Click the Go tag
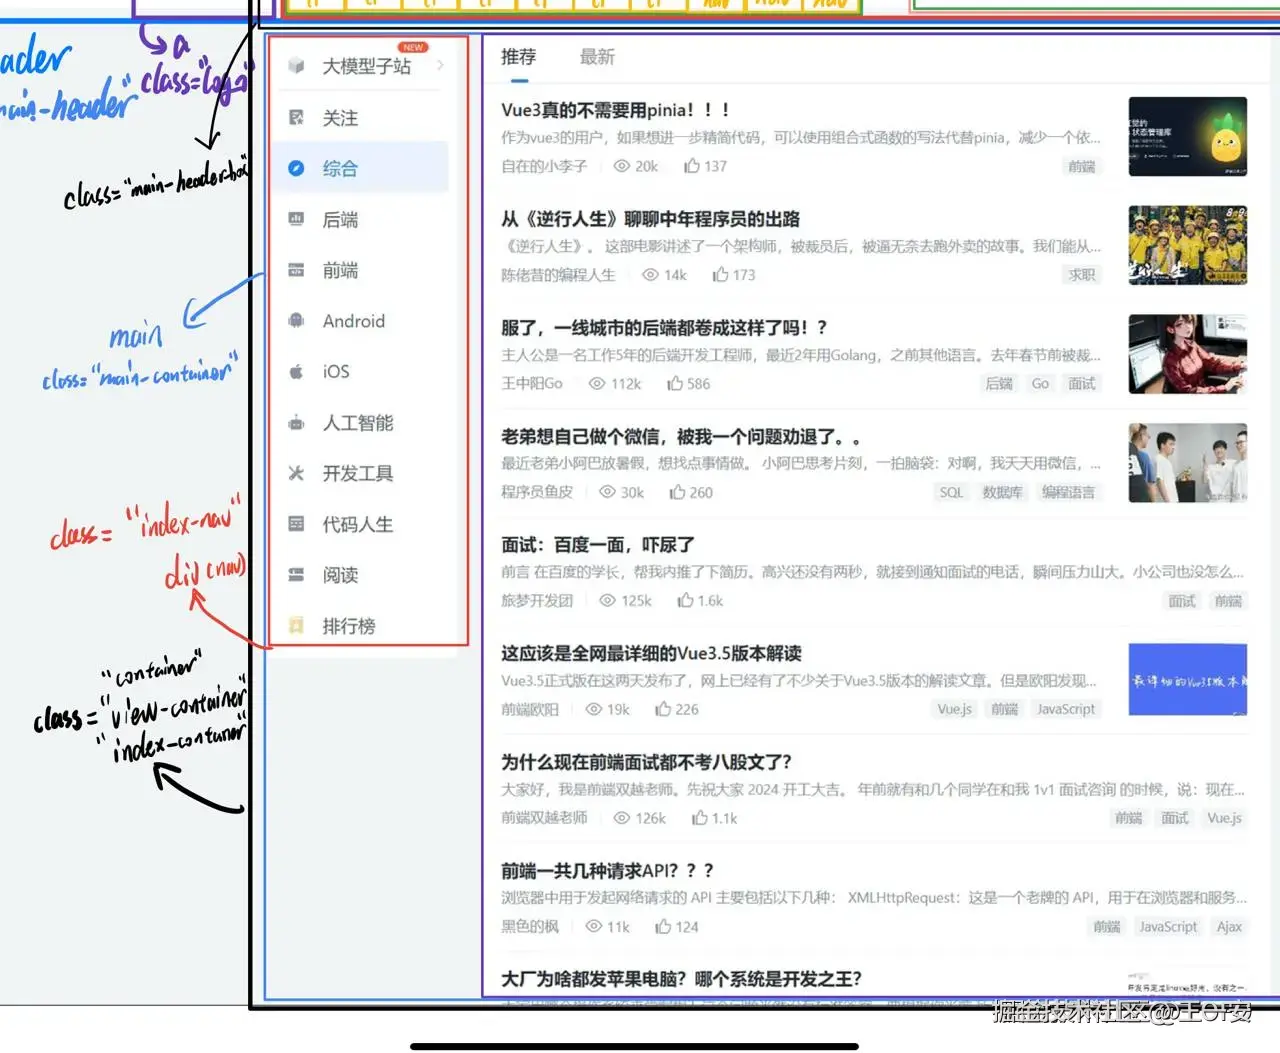Image resolution: width=1280 pixels, height=1053 pixels. pos(1040,383)
